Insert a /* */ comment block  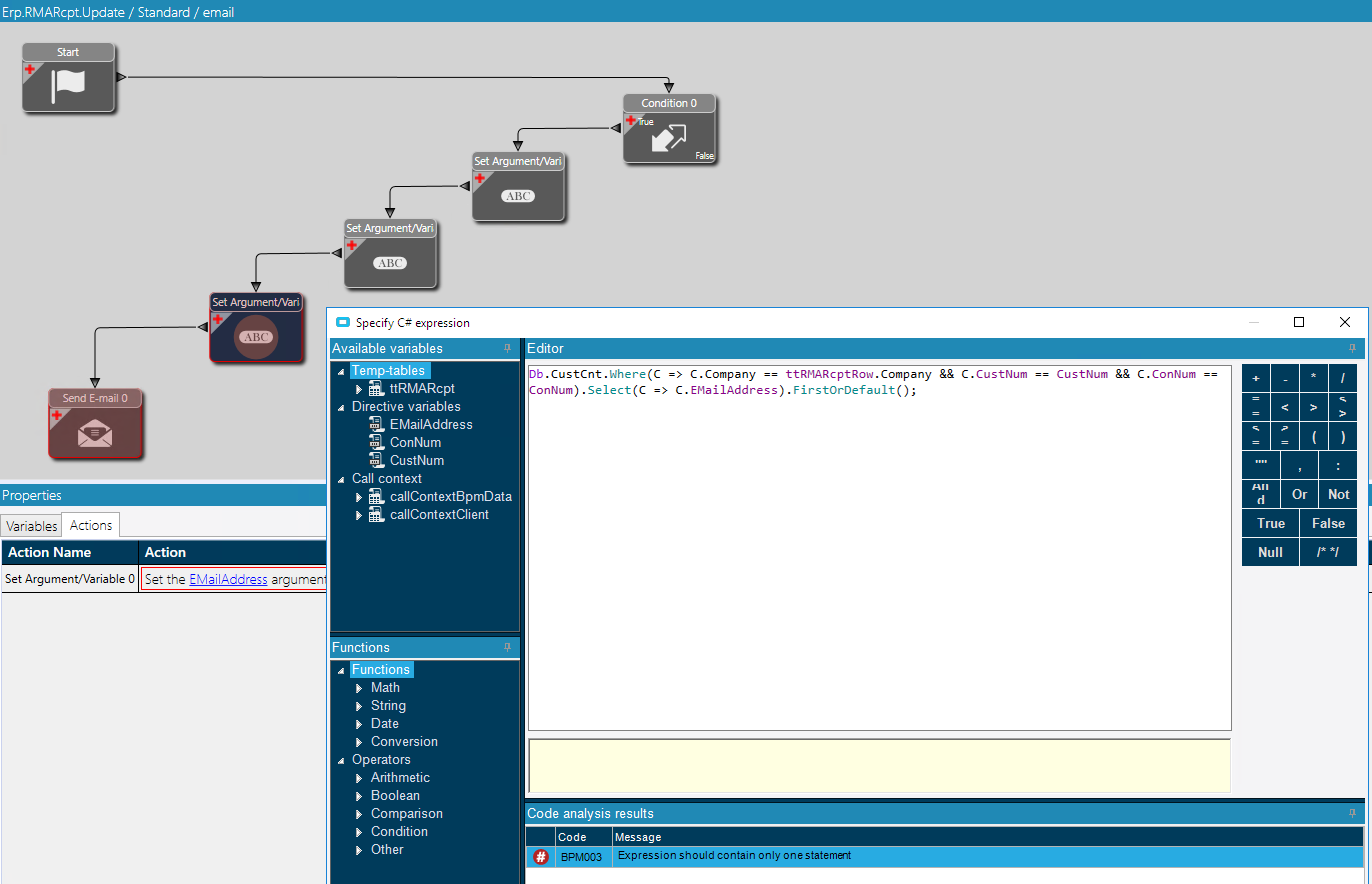pos(1329,552)
